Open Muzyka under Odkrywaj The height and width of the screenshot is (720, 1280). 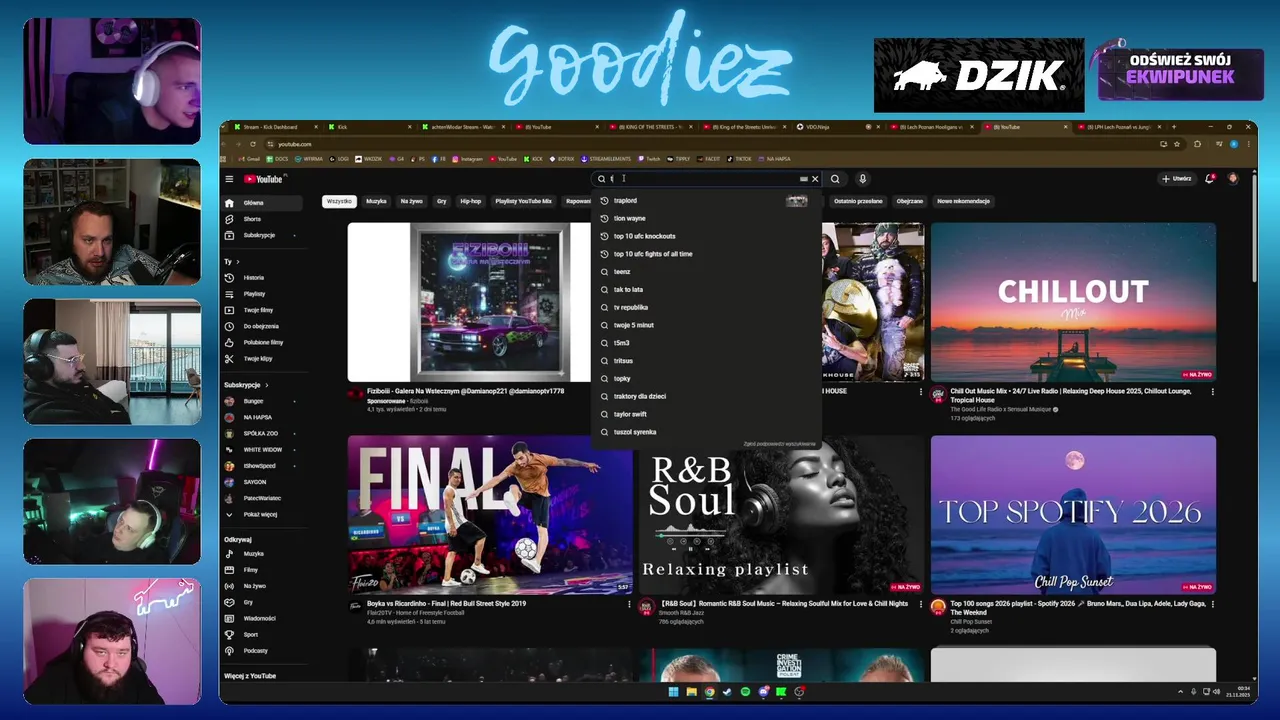coord(263,553)
